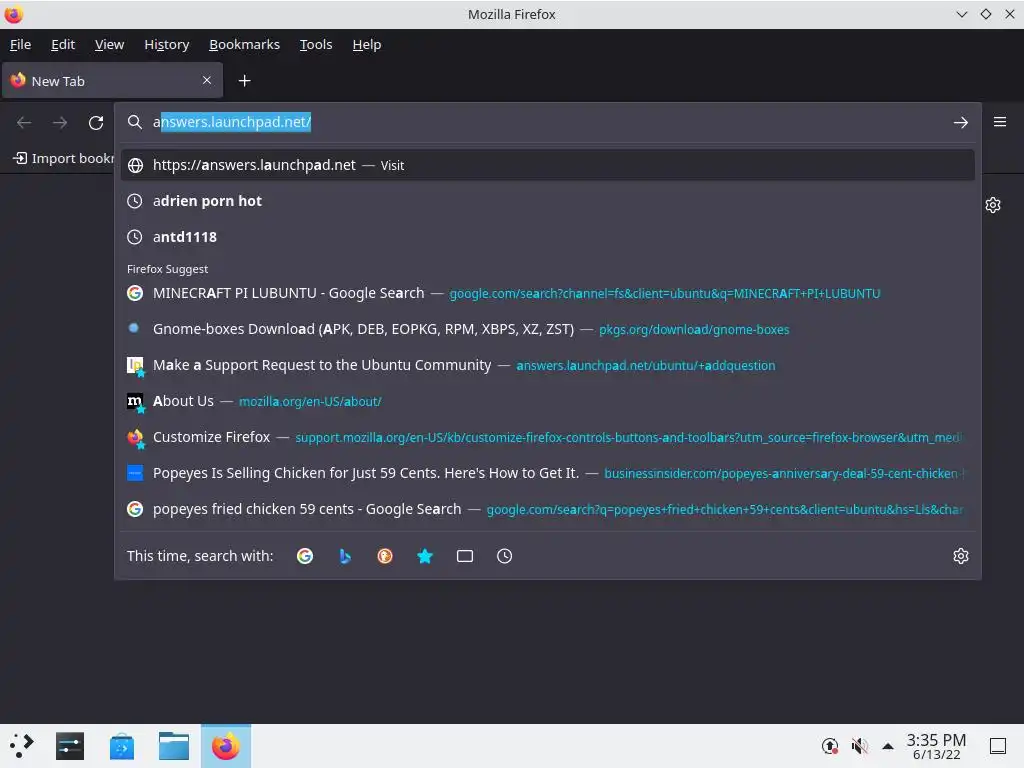Open MINECRAFT PI LUBUNTU Google Search result
The width and height of the screenshot is (1024, 768).
[x=547, y=293]
